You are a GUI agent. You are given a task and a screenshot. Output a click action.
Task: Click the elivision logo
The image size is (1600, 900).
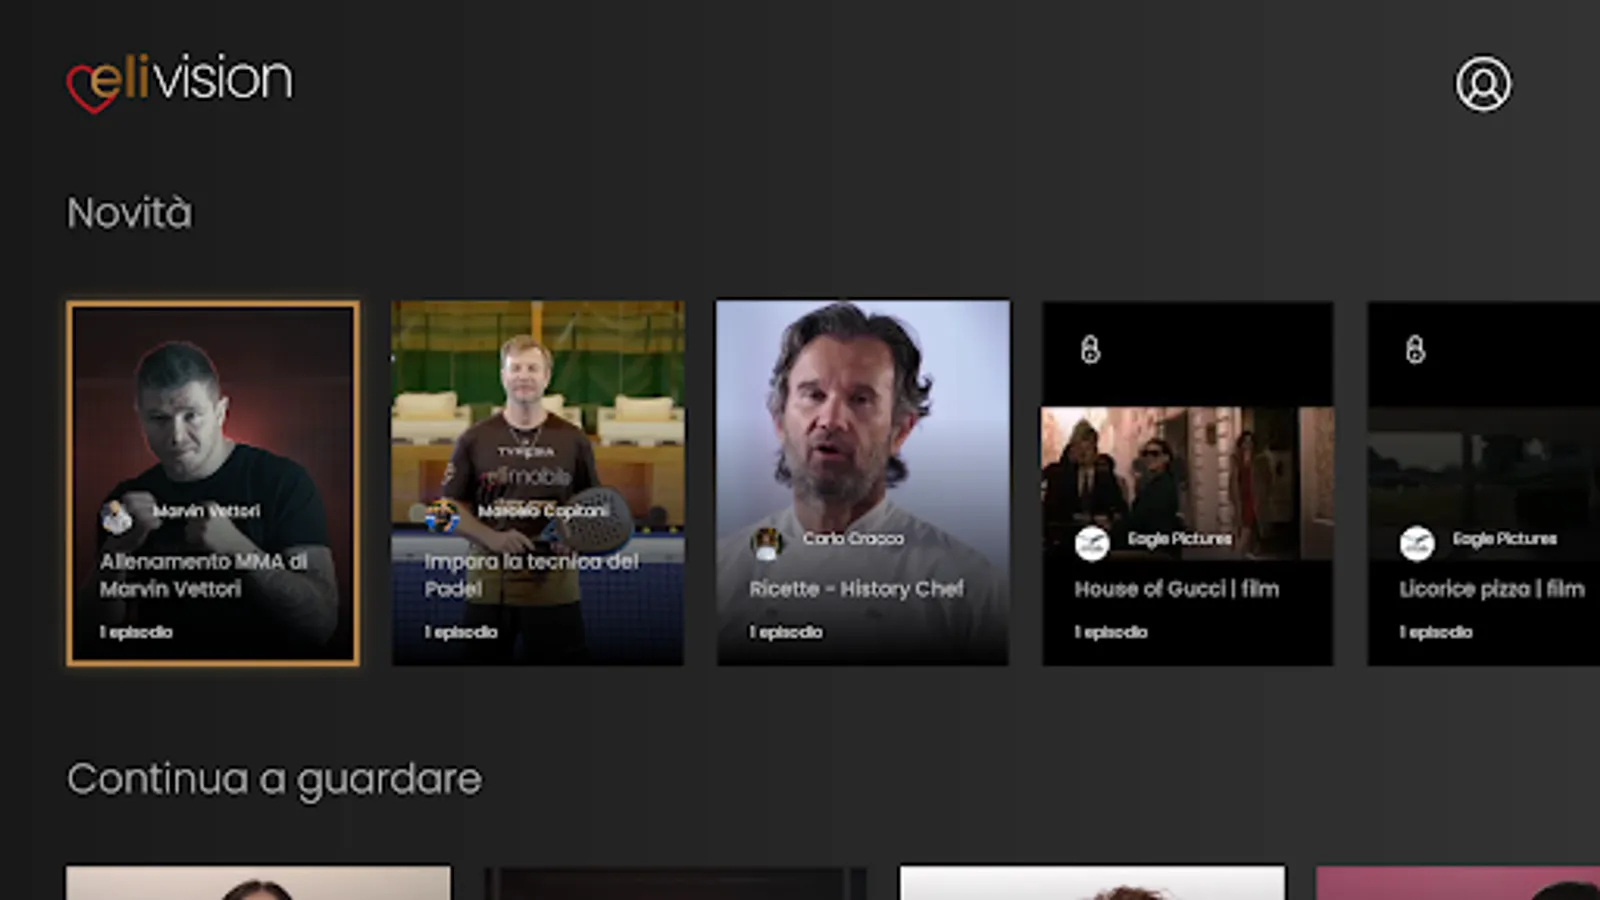click(x=180, y=82)
